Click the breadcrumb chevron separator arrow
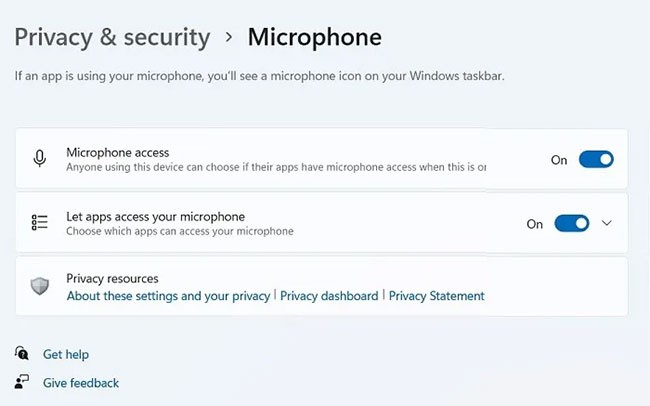 [x=229, y=38]
